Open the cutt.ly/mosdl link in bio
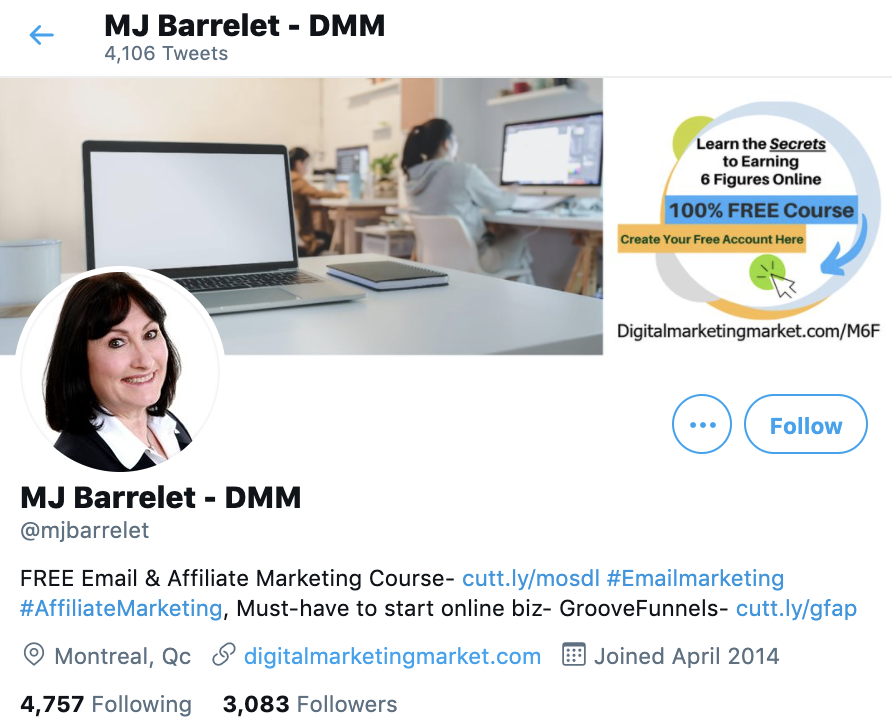 click(531, 578)
